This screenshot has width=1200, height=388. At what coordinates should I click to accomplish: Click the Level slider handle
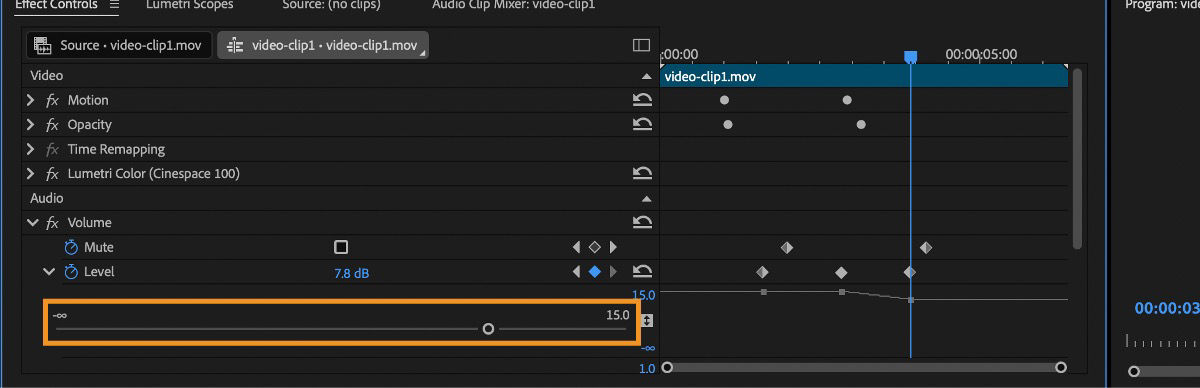point(488,328)
